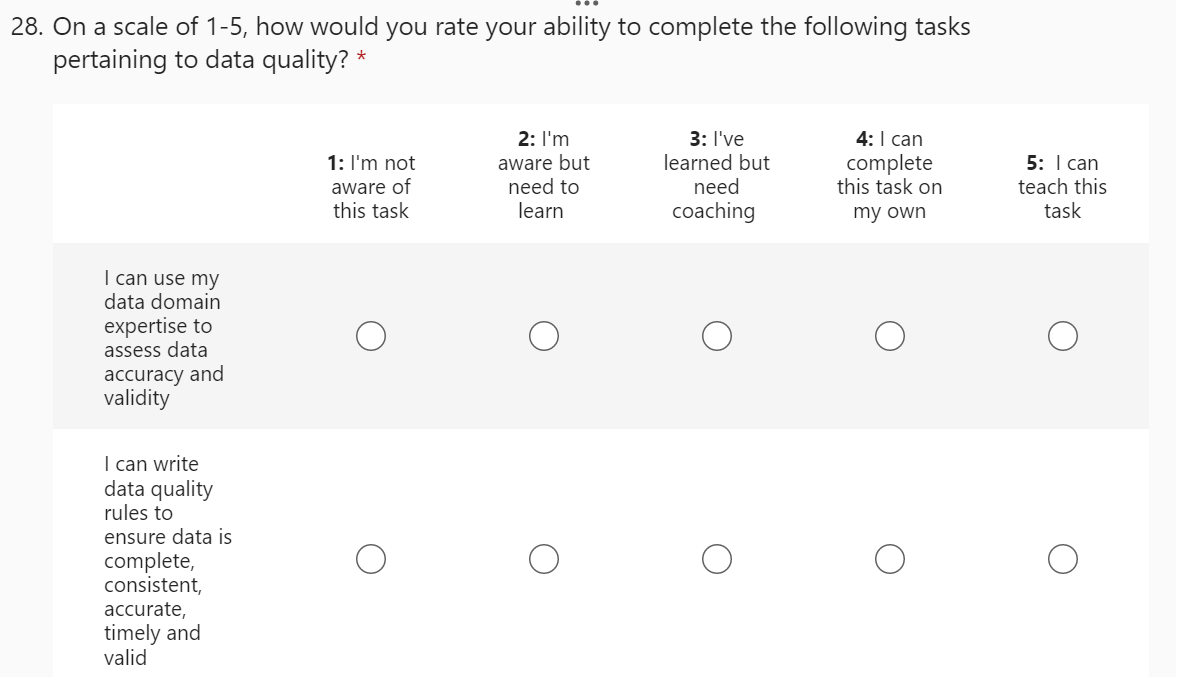Click the "3: I've learned but need coaching" header
This screenshot has width=1181, height=677.
click(716, 175)
